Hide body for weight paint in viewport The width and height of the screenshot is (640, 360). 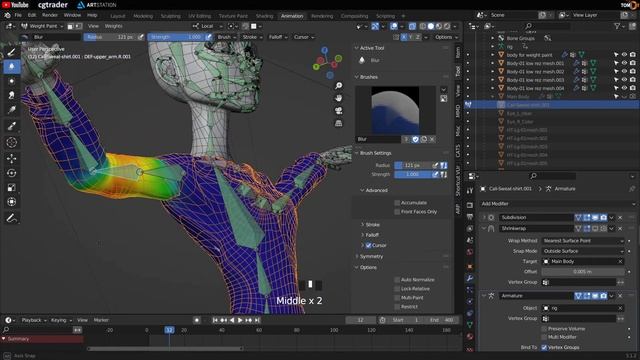[624, 55]
